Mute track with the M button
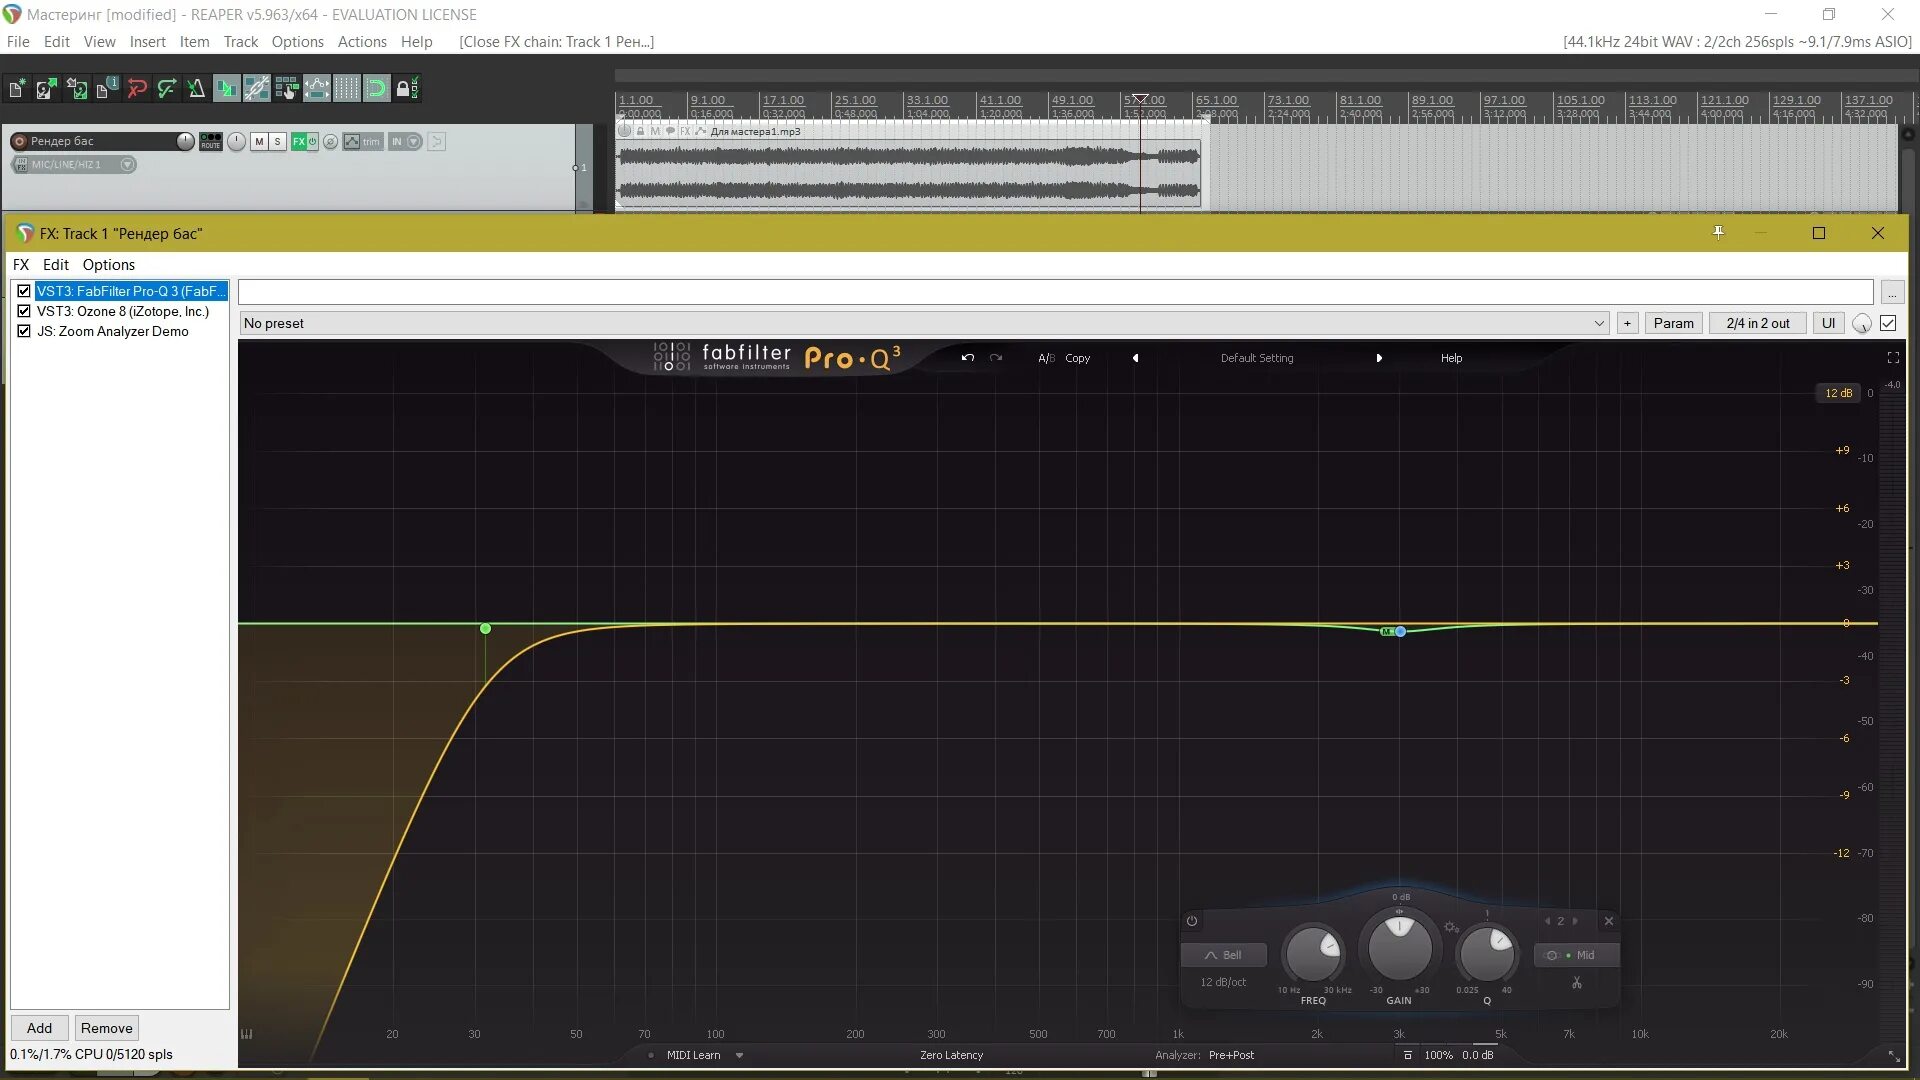Screen dimensions: 1920x1080 [x=259, y=142]
